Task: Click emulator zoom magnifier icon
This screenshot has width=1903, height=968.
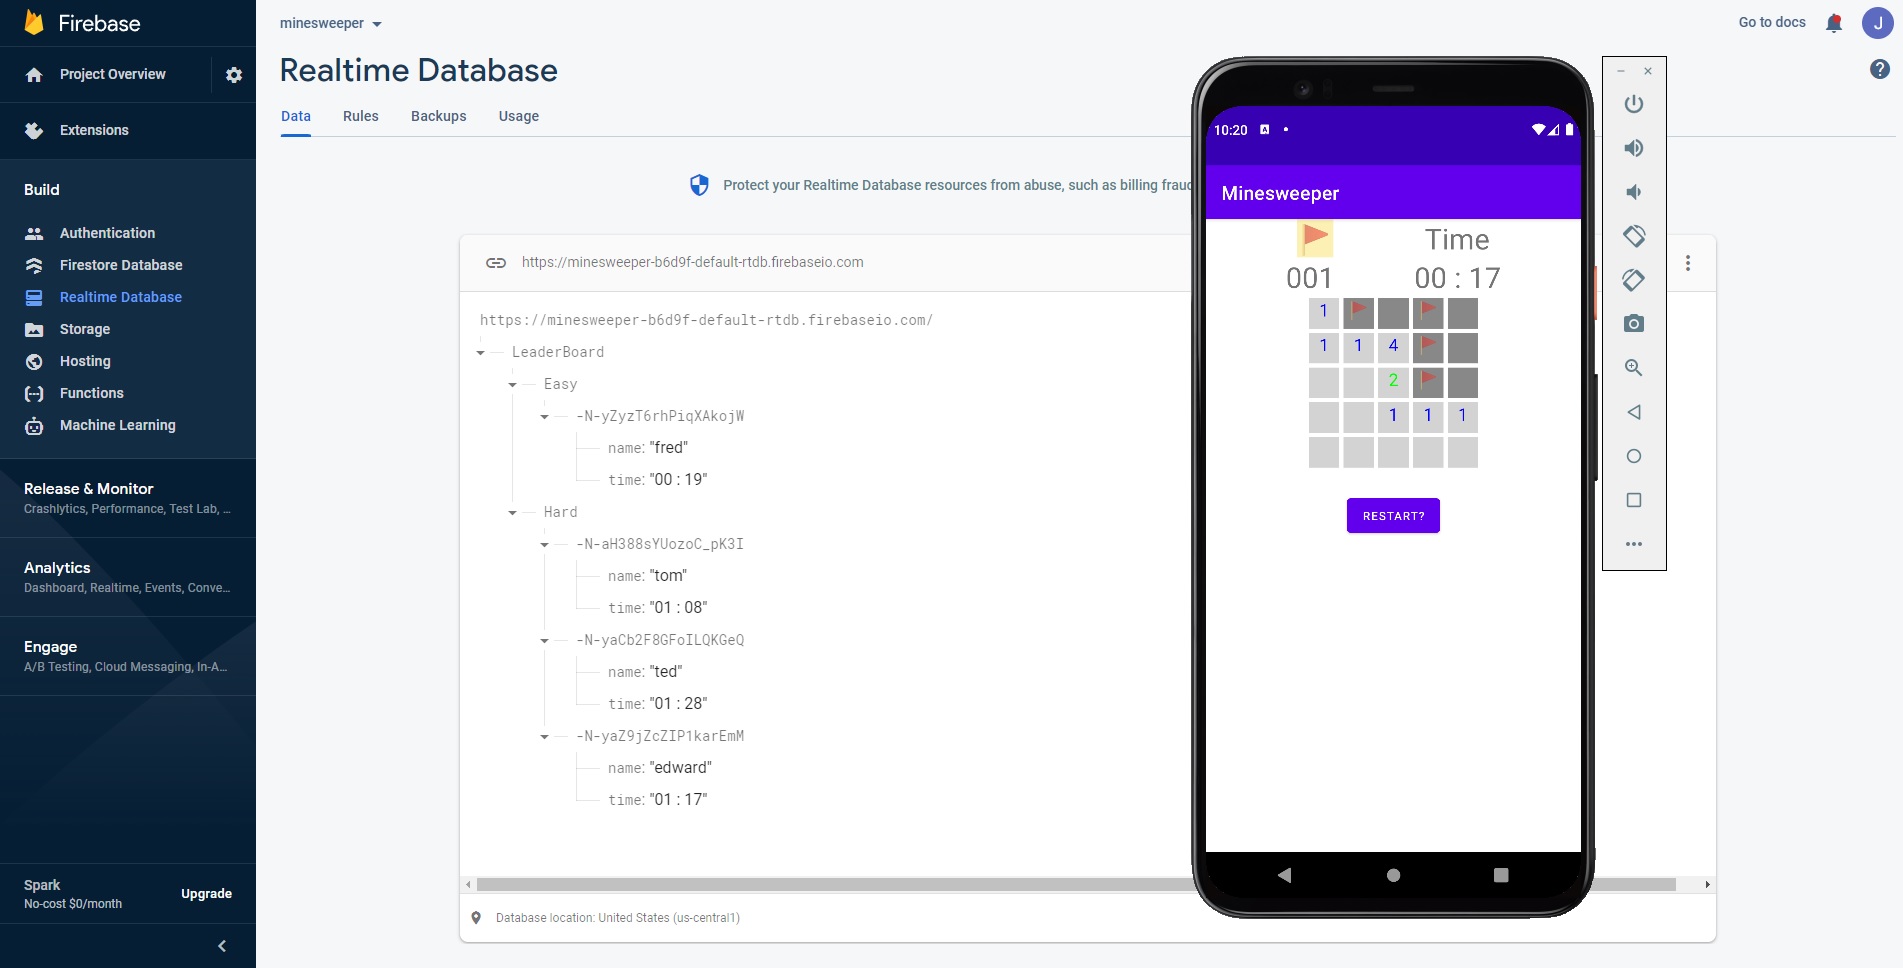Action: 1634,368
